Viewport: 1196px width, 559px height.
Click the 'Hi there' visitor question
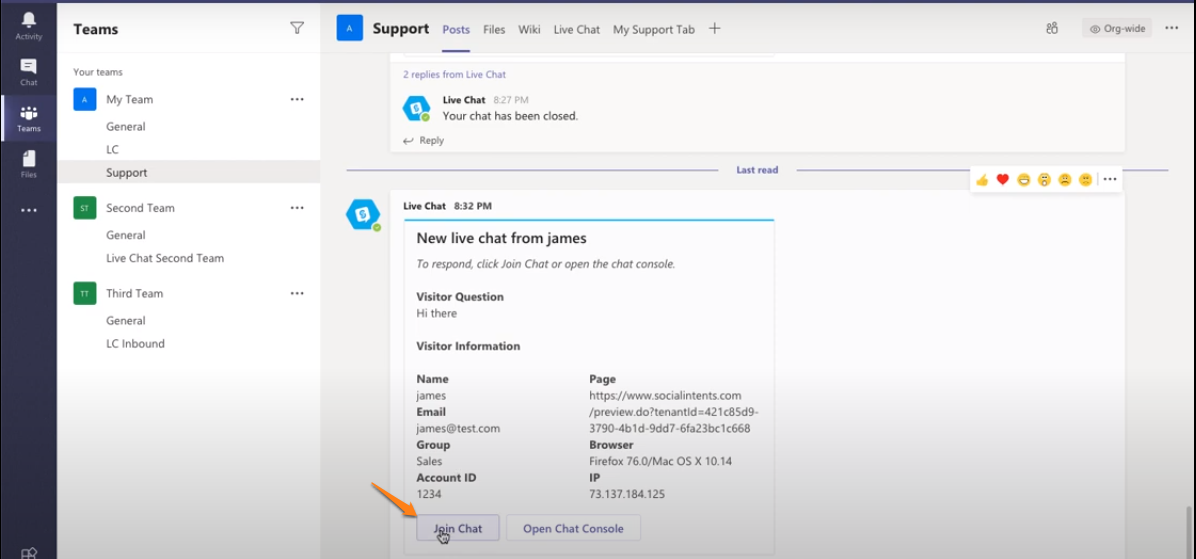click(437, 313)
